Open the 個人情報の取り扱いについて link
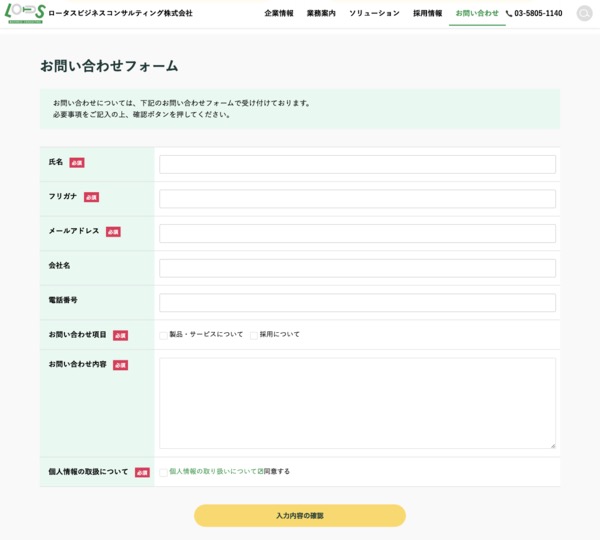The image size is (600, 540). (x=216, y=471)
